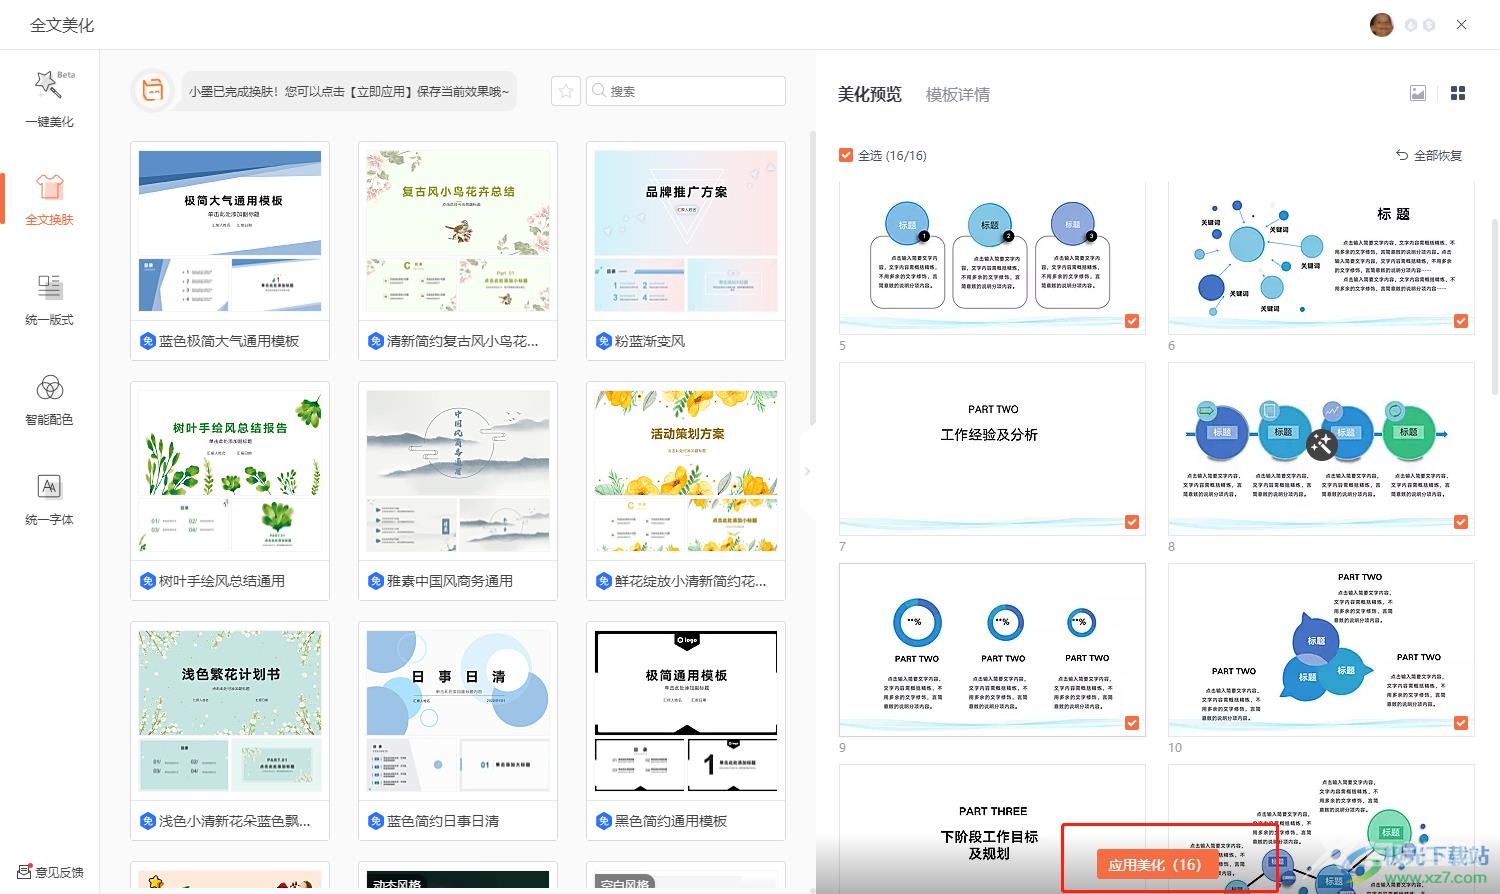
Task: Open the 一键美化 magic wand tool
Action: pos(49,86)
